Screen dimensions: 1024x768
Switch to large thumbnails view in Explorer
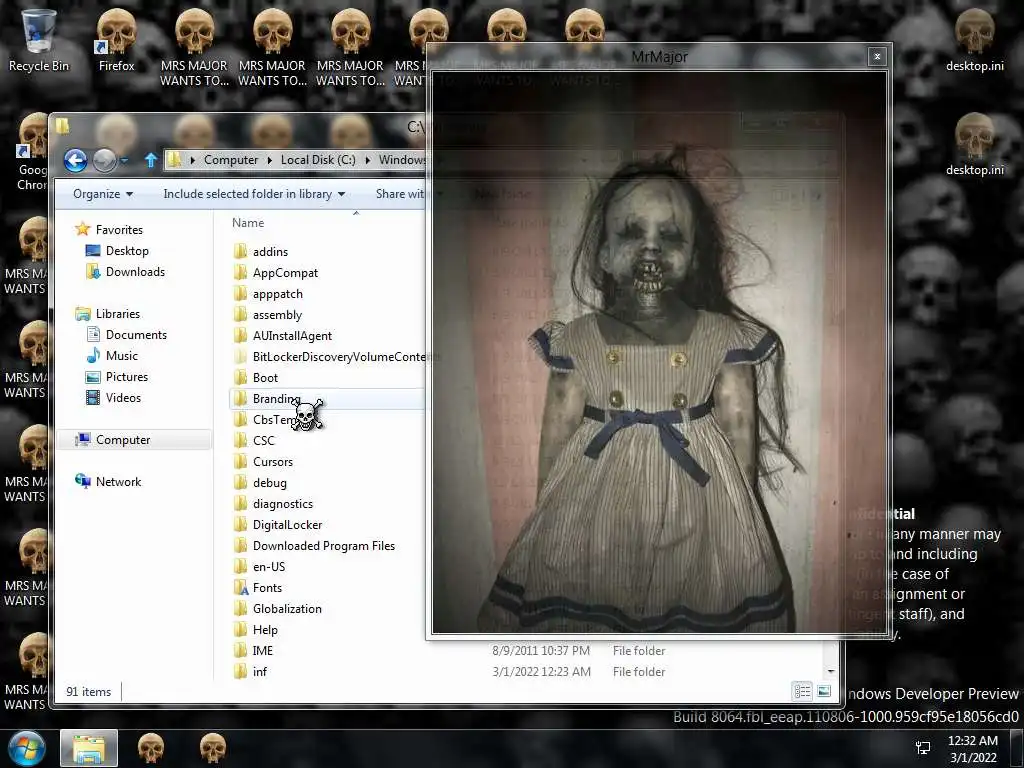pyautogui.click(x=824, y=691)
